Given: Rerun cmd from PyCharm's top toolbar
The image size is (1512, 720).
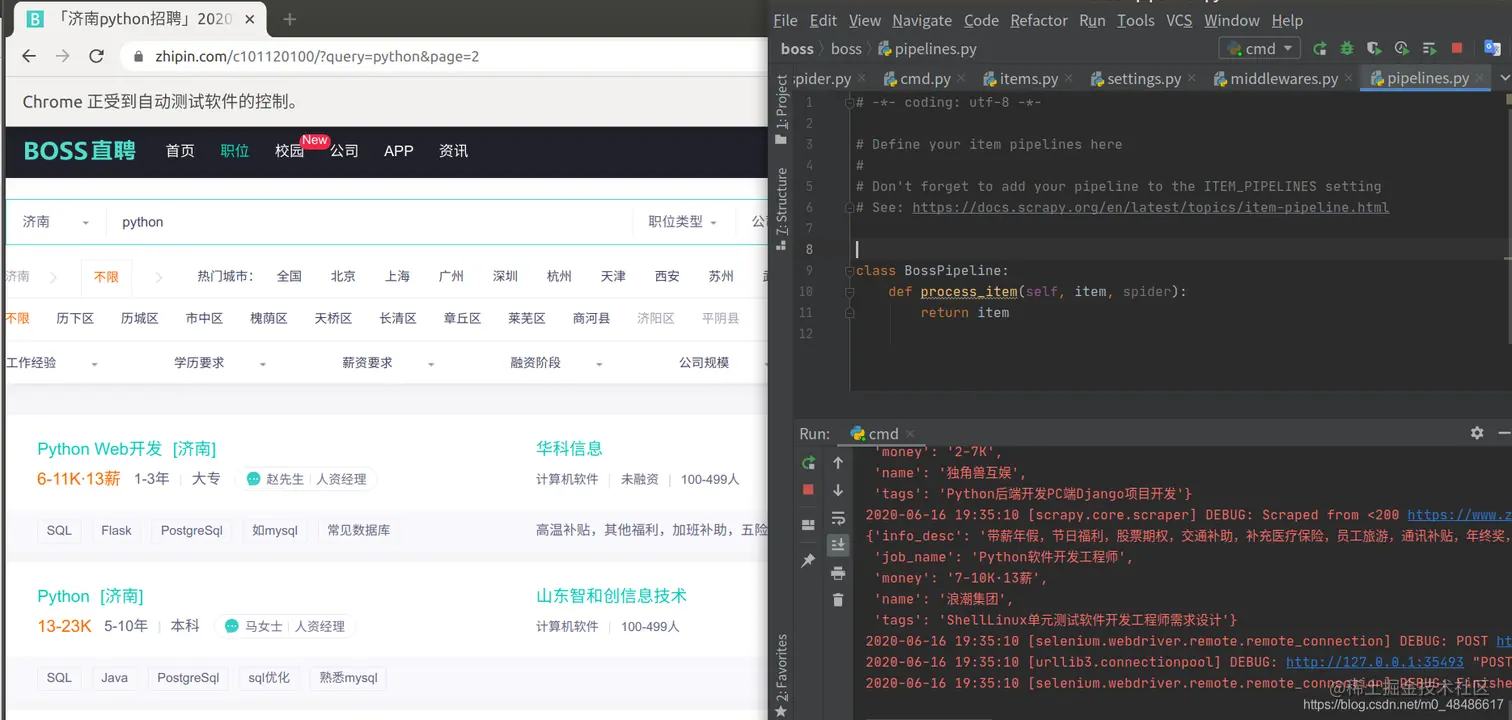Looking at the screenshot, I should (x=1320, y=48).
